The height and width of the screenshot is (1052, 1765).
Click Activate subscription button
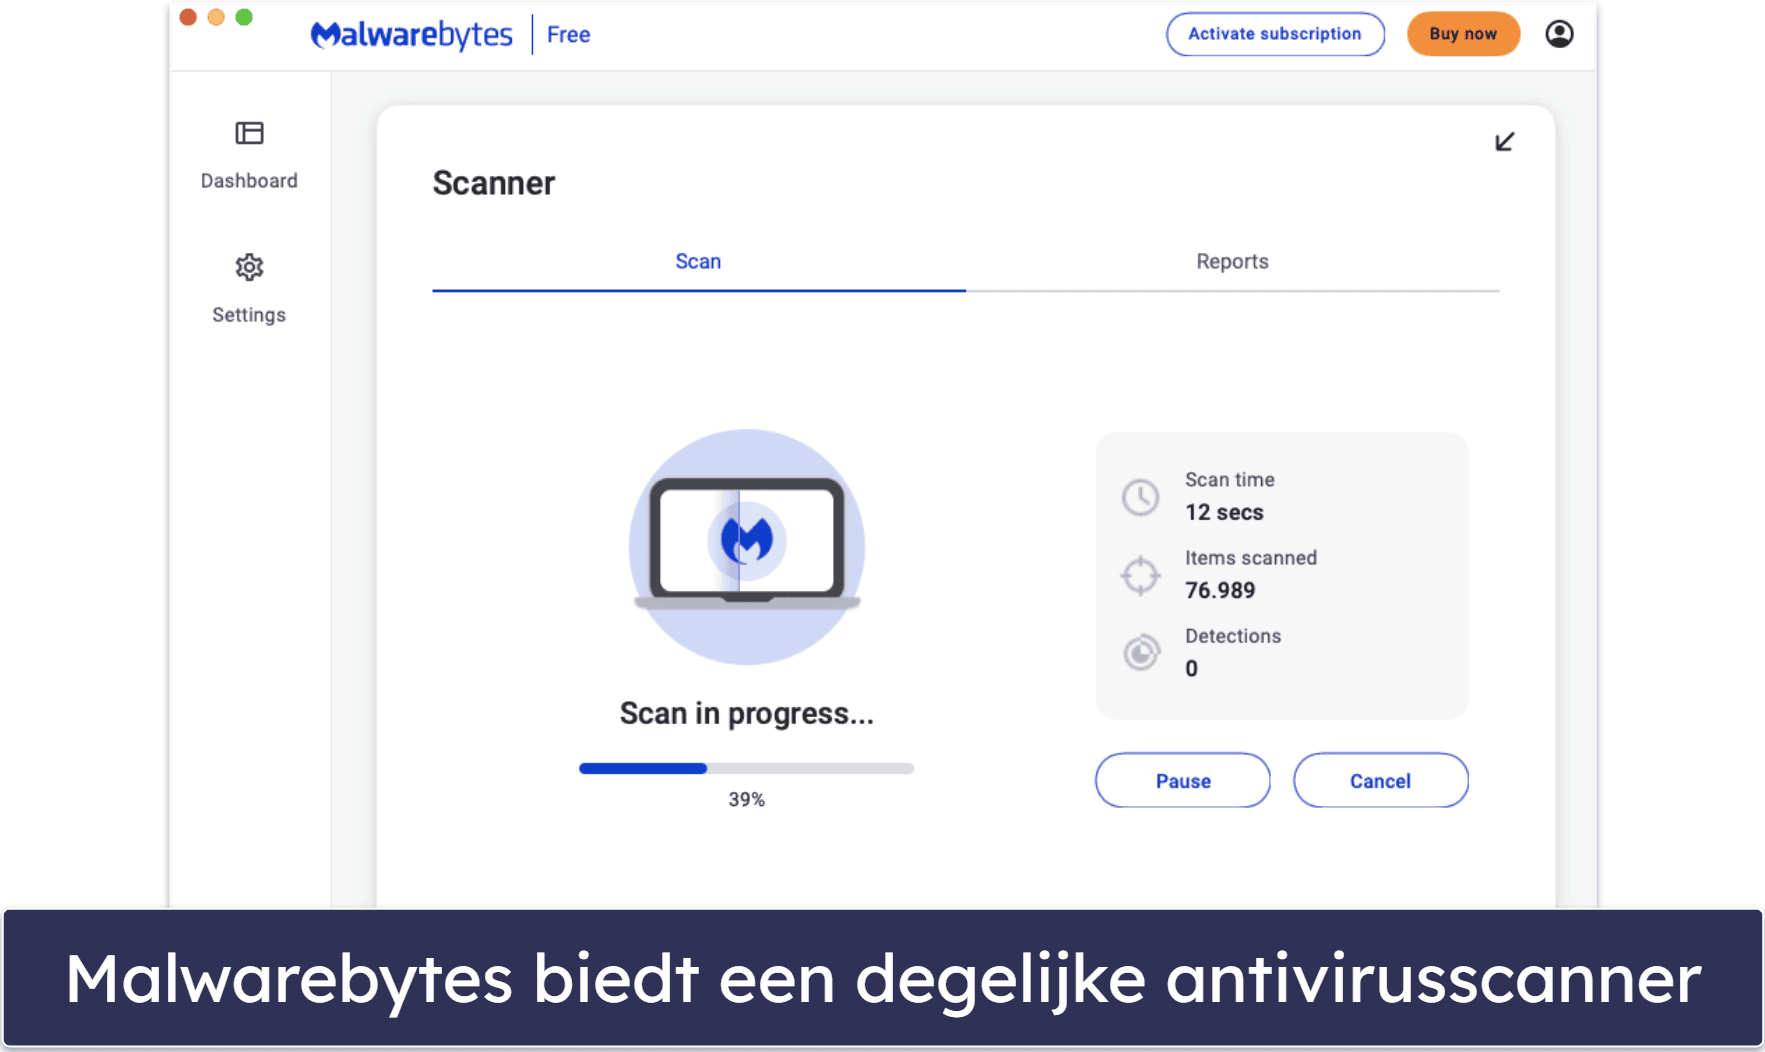[1275, 34]
